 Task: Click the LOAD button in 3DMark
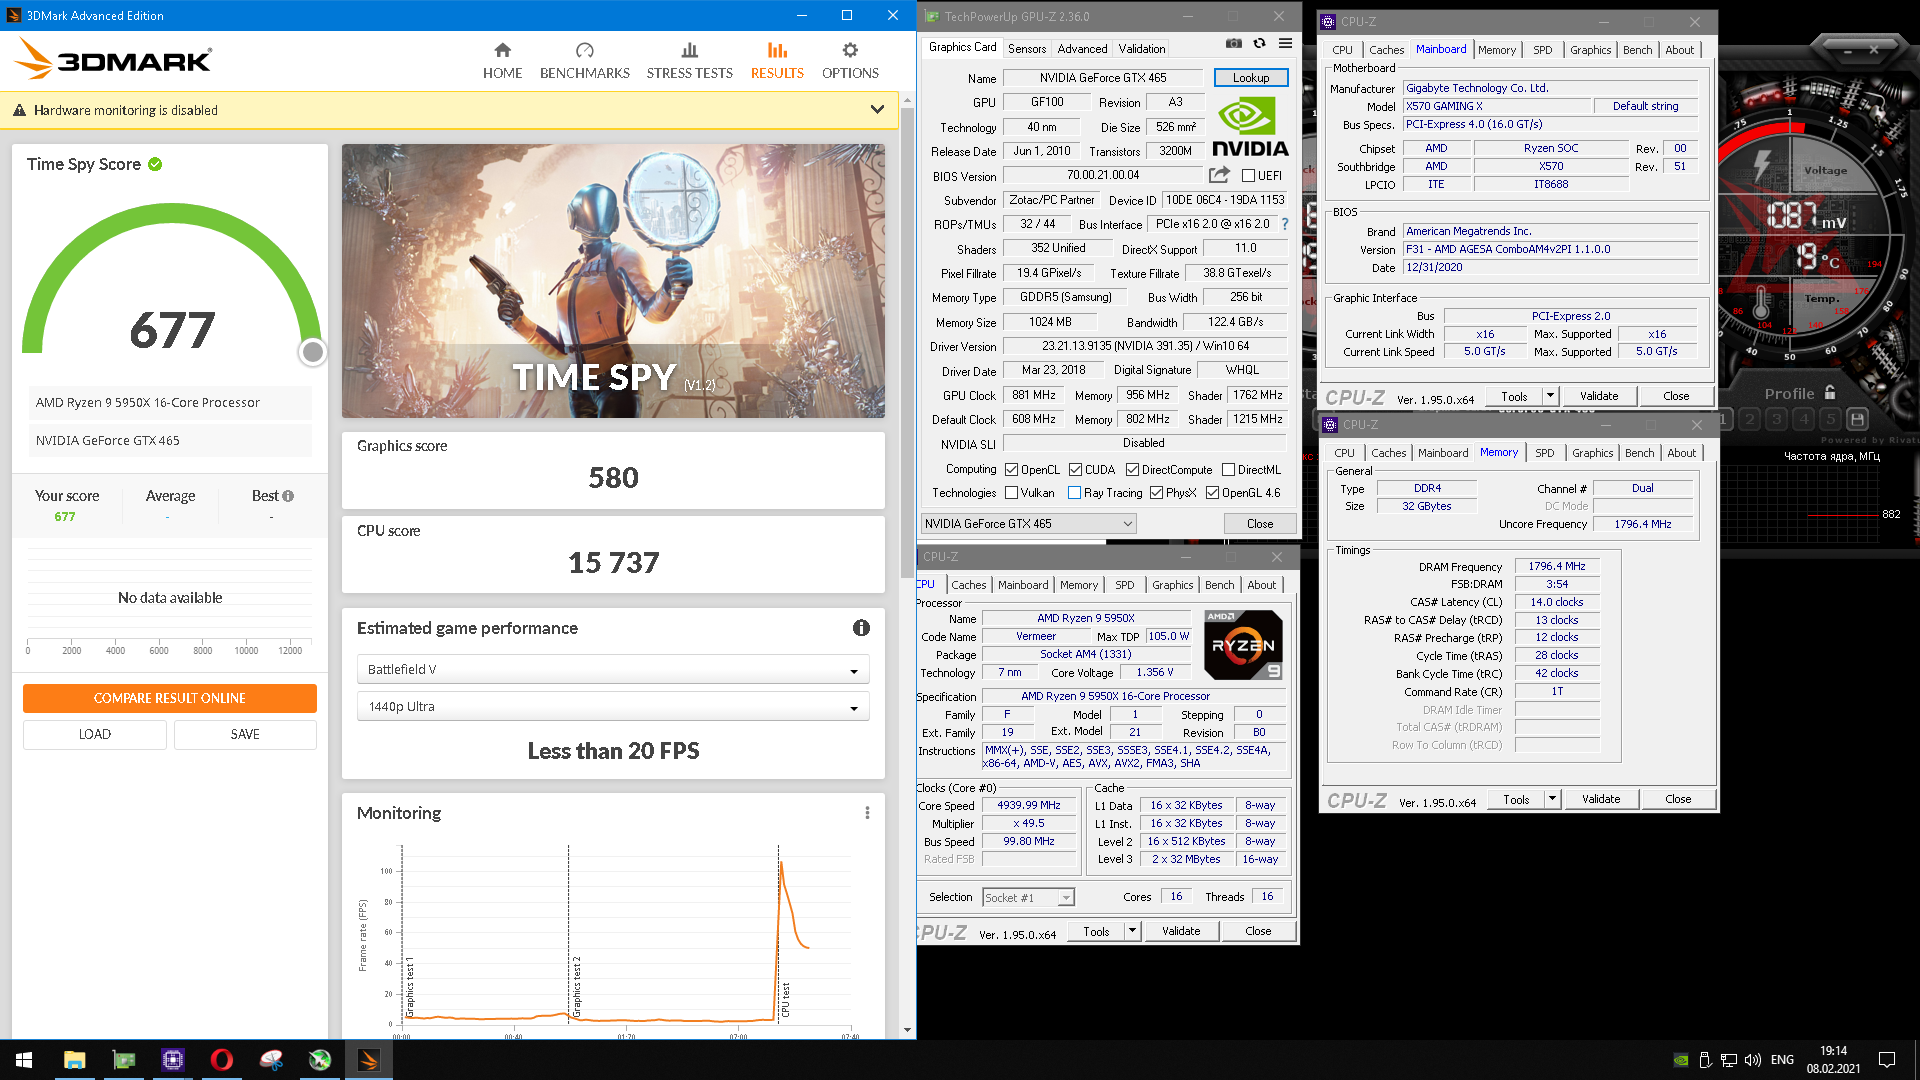pyautogui.click(x=95, y=734)
